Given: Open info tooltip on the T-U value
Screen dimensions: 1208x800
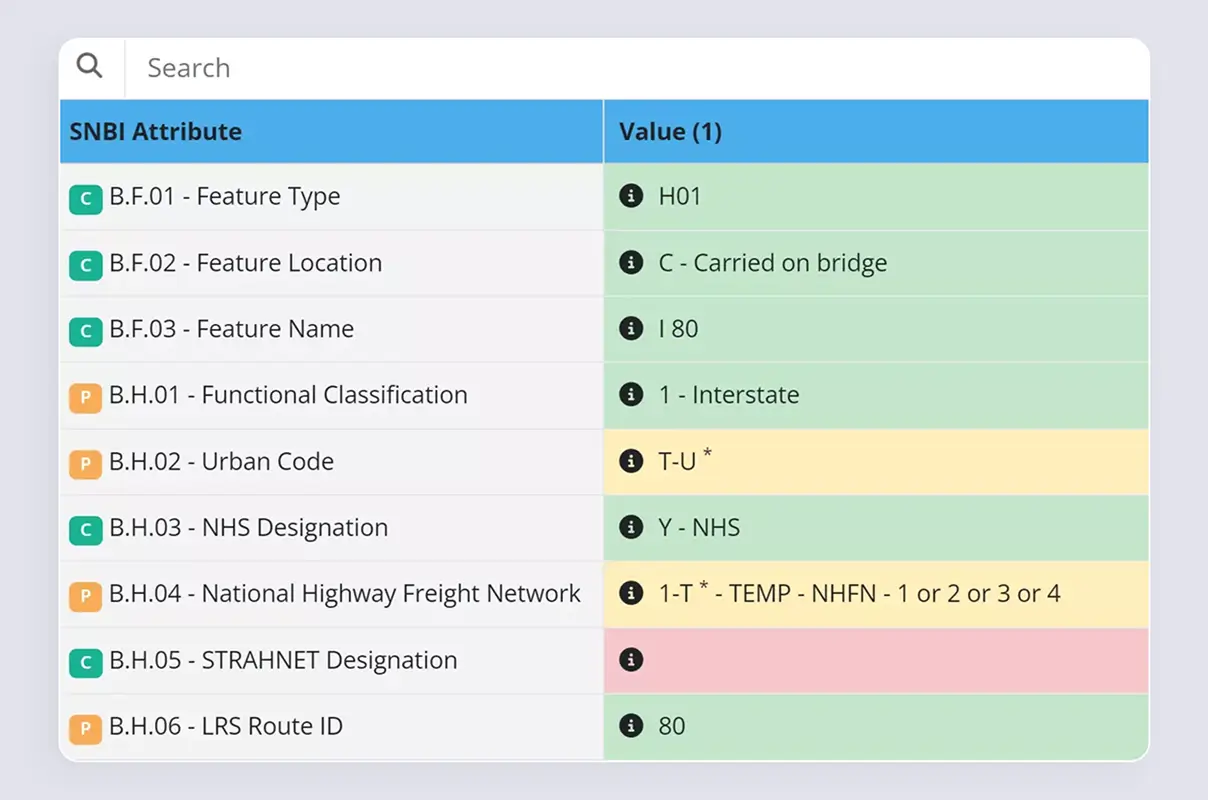Looking at the screenshot, I should click(631, 461).
